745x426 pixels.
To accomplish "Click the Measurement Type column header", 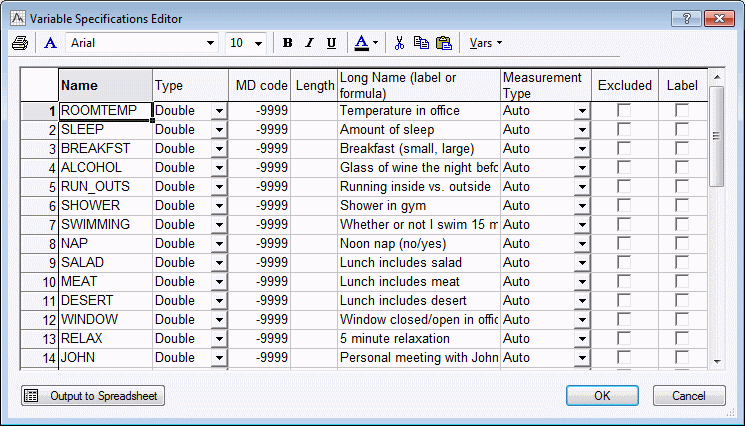I will point(545,85).
